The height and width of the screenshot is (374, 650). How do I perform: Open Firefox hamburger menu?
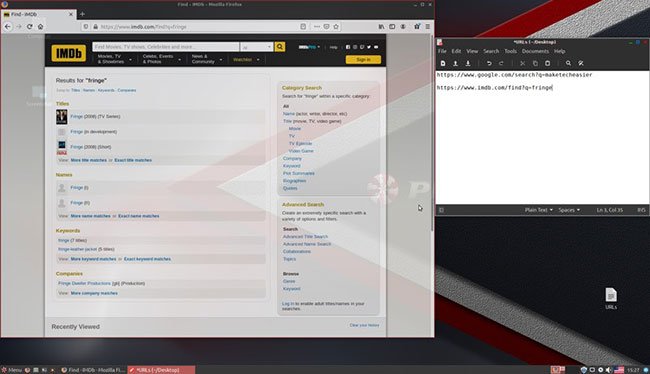tap(427, 27)
